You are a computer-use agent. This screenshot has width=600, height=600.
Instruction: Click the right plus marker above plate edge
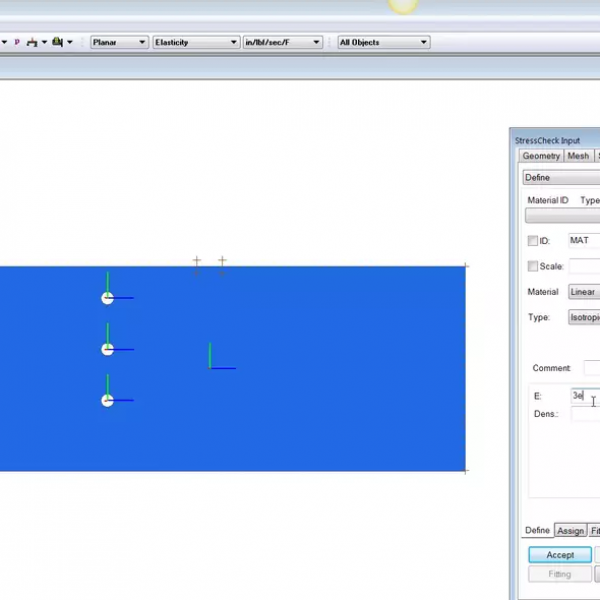pos(222,261)
